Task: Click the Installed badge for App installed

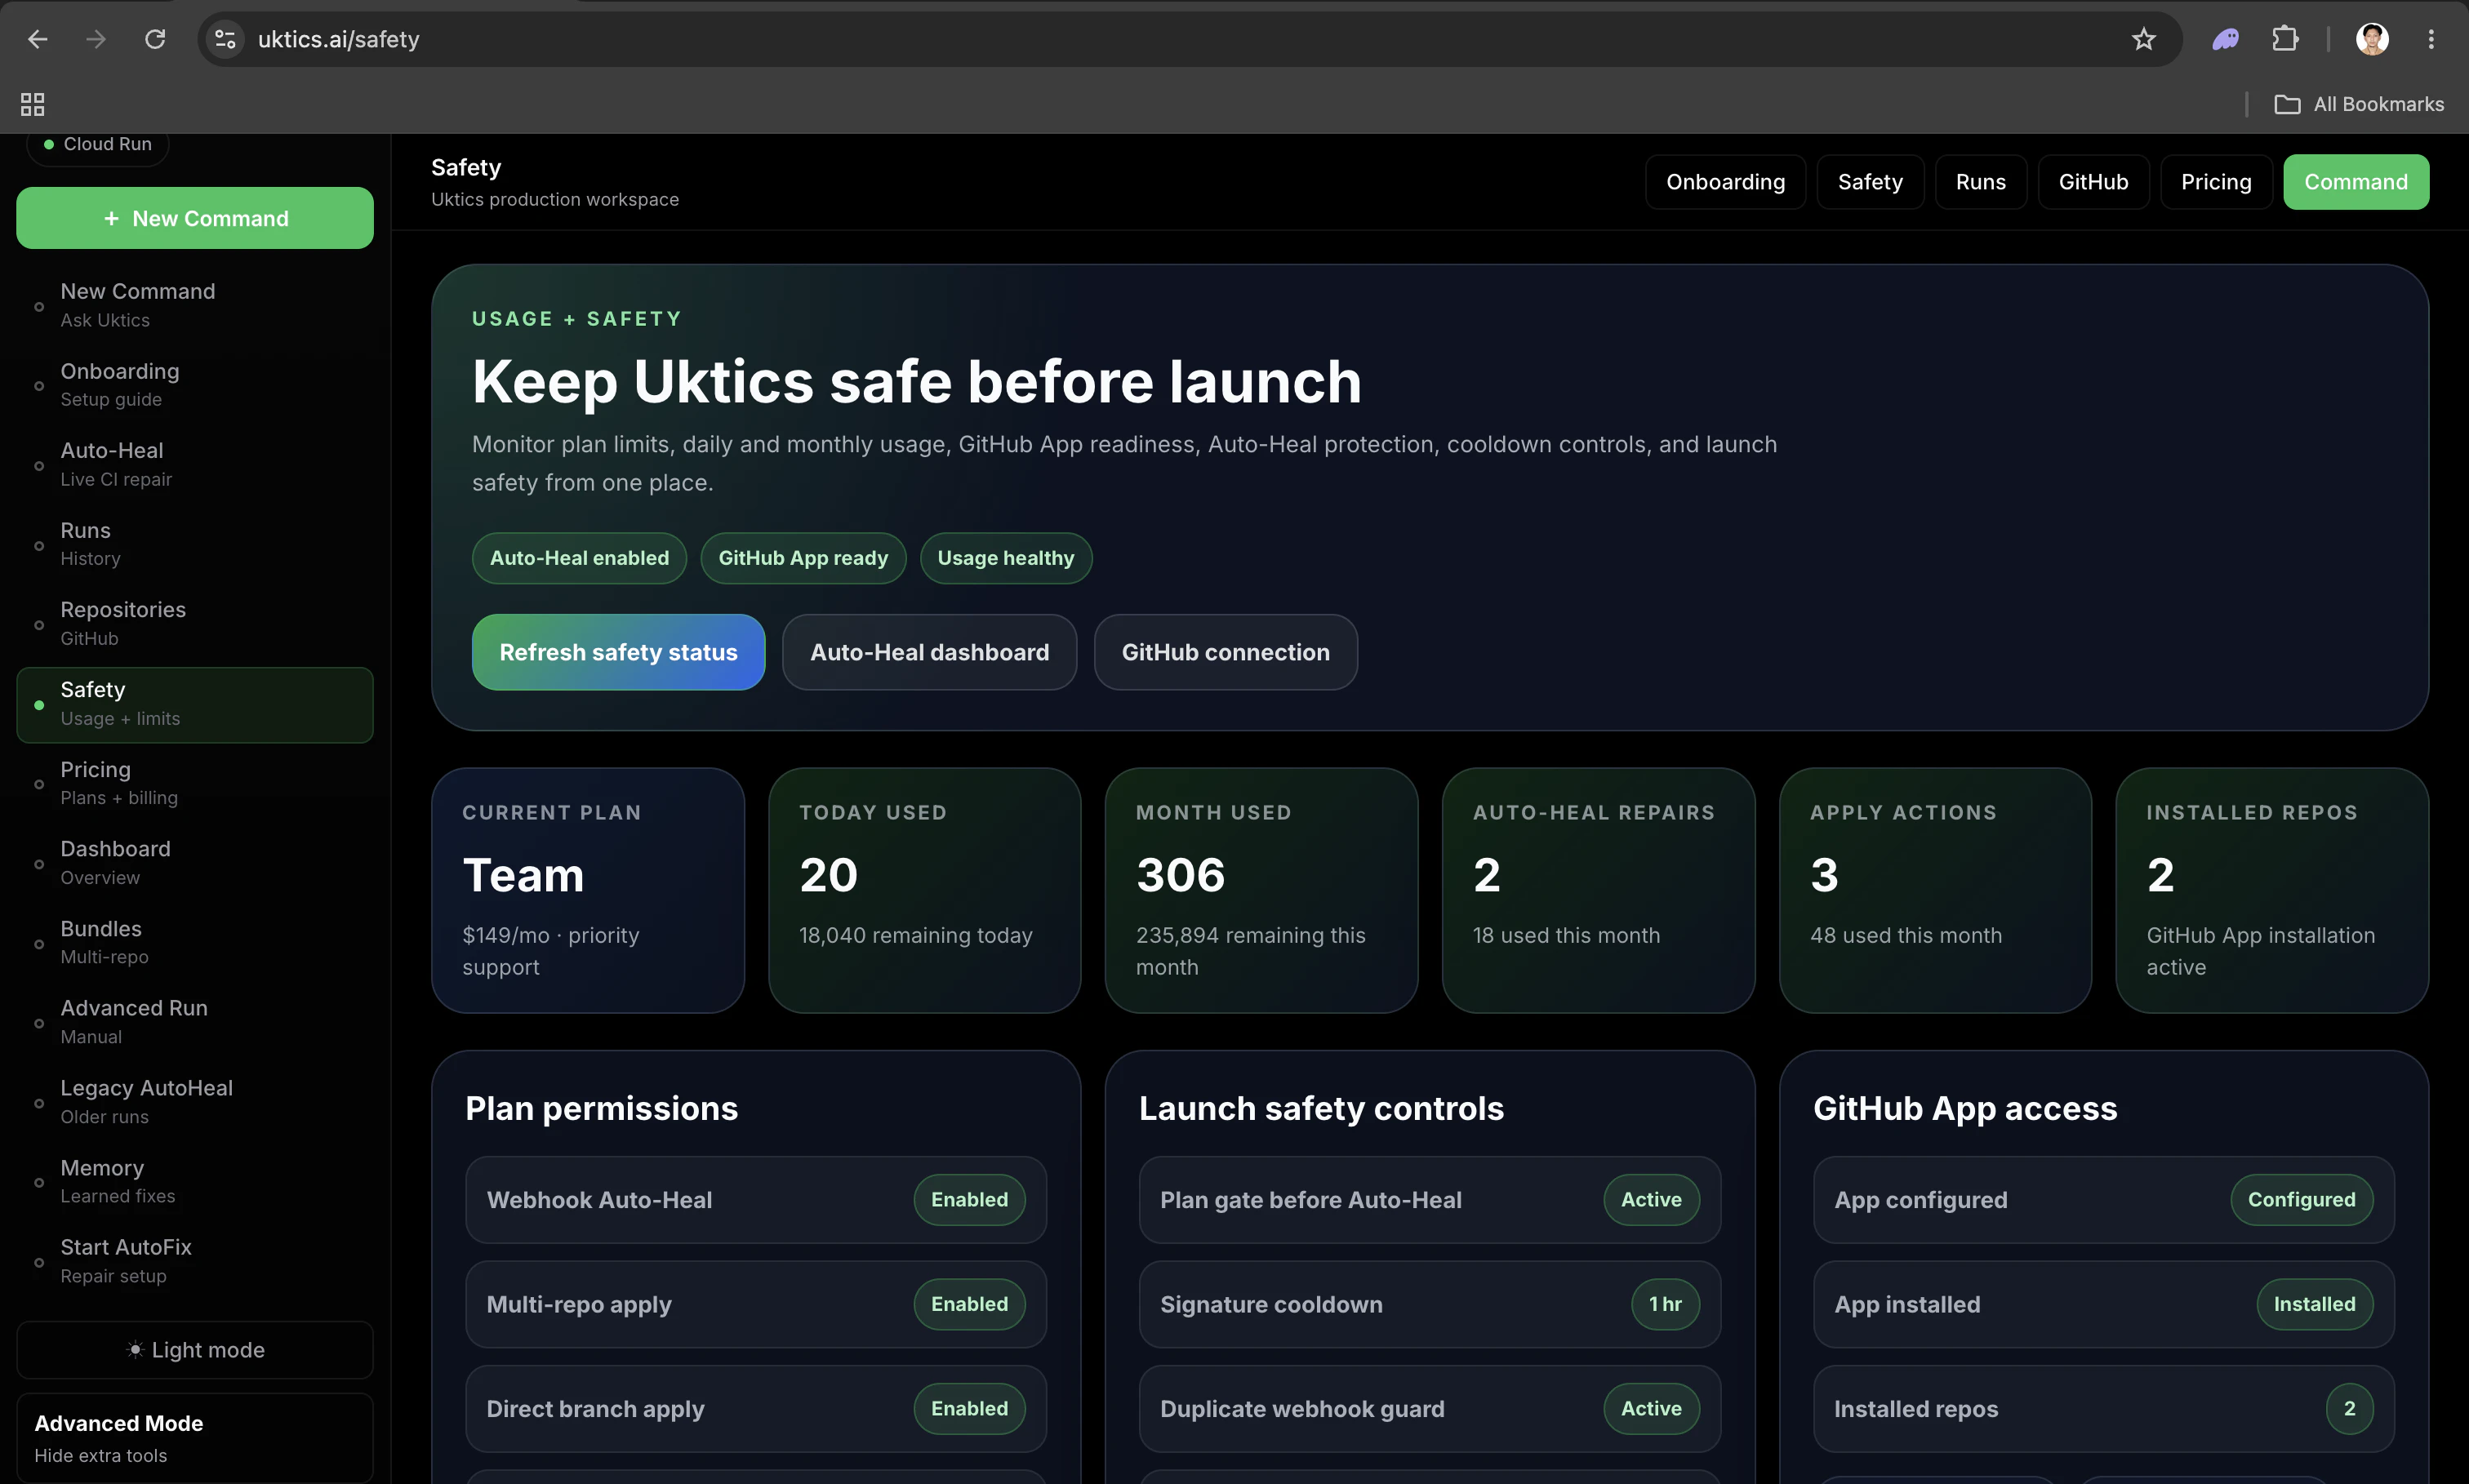Action: click(x=2314, y=1304)
